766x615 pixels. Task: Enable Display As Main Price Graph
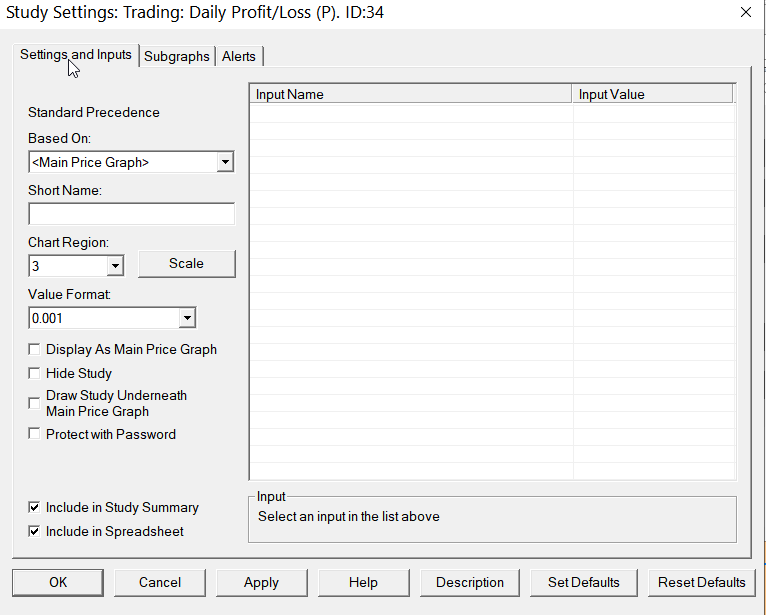[36, 350]
